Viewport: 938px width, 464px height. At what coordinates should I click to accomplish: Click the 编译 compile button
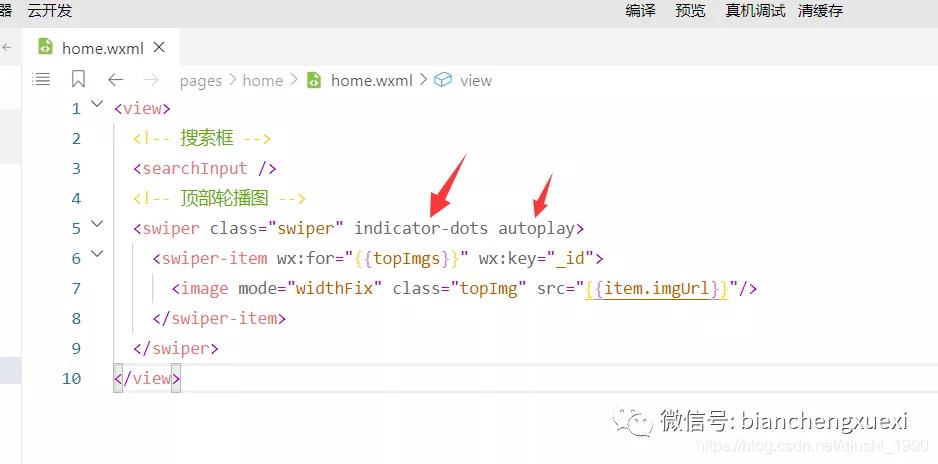pyautogui.click(x=641, y=10)
